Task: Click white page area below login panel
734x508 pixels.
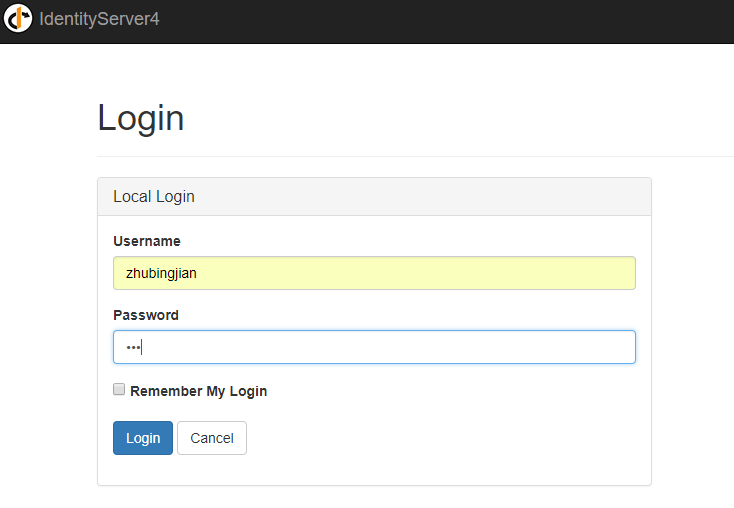Action: pos(374,498)
